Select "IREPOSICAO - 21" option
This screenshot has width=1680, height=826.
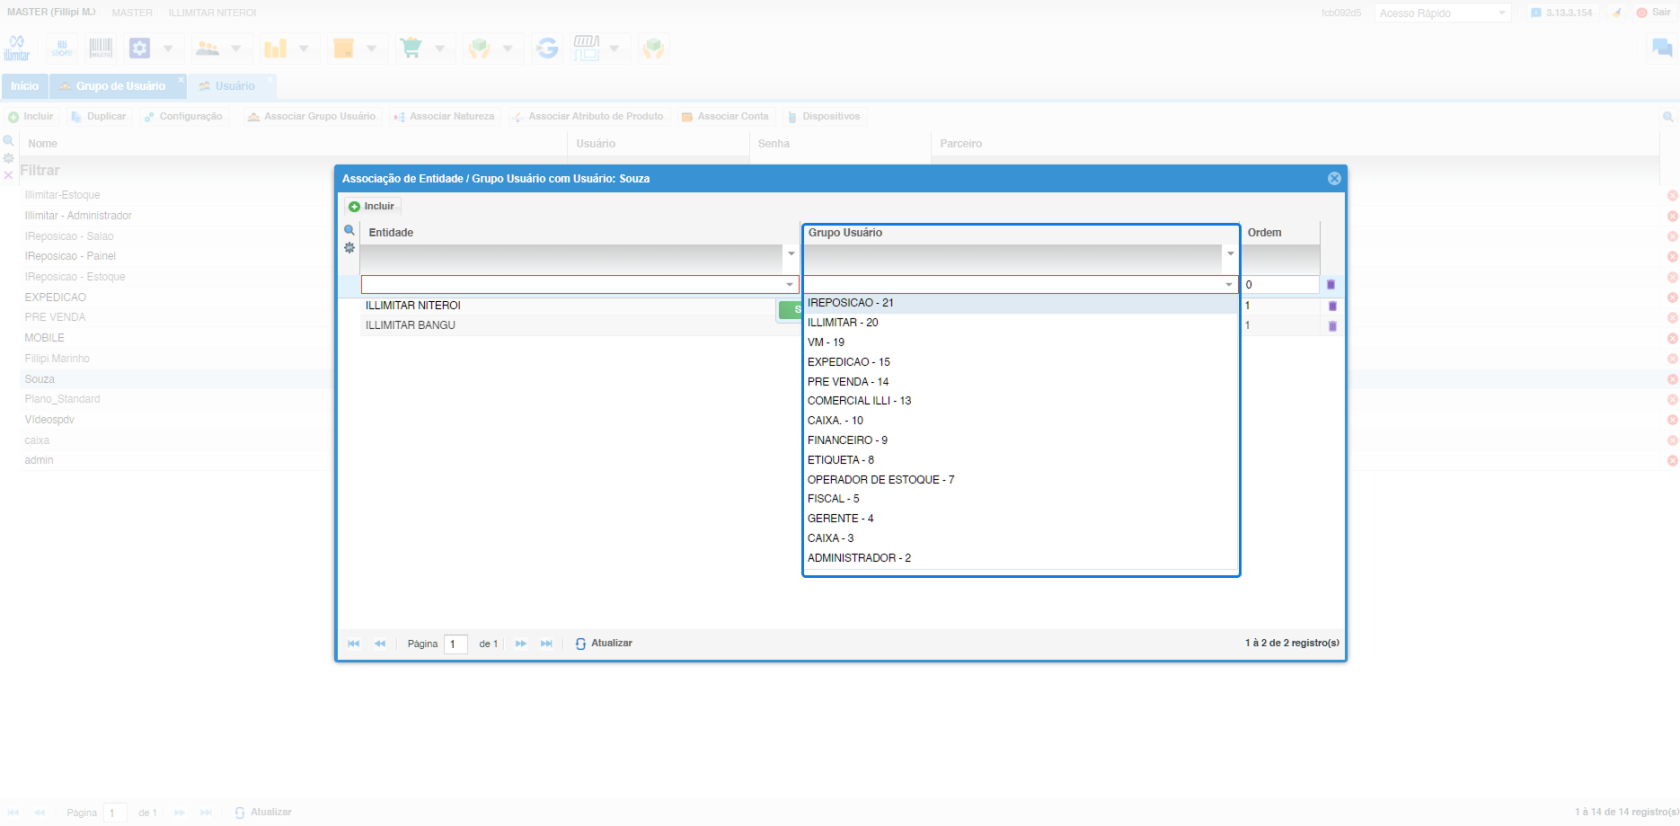pyautogui.click(x=850, y=303)
